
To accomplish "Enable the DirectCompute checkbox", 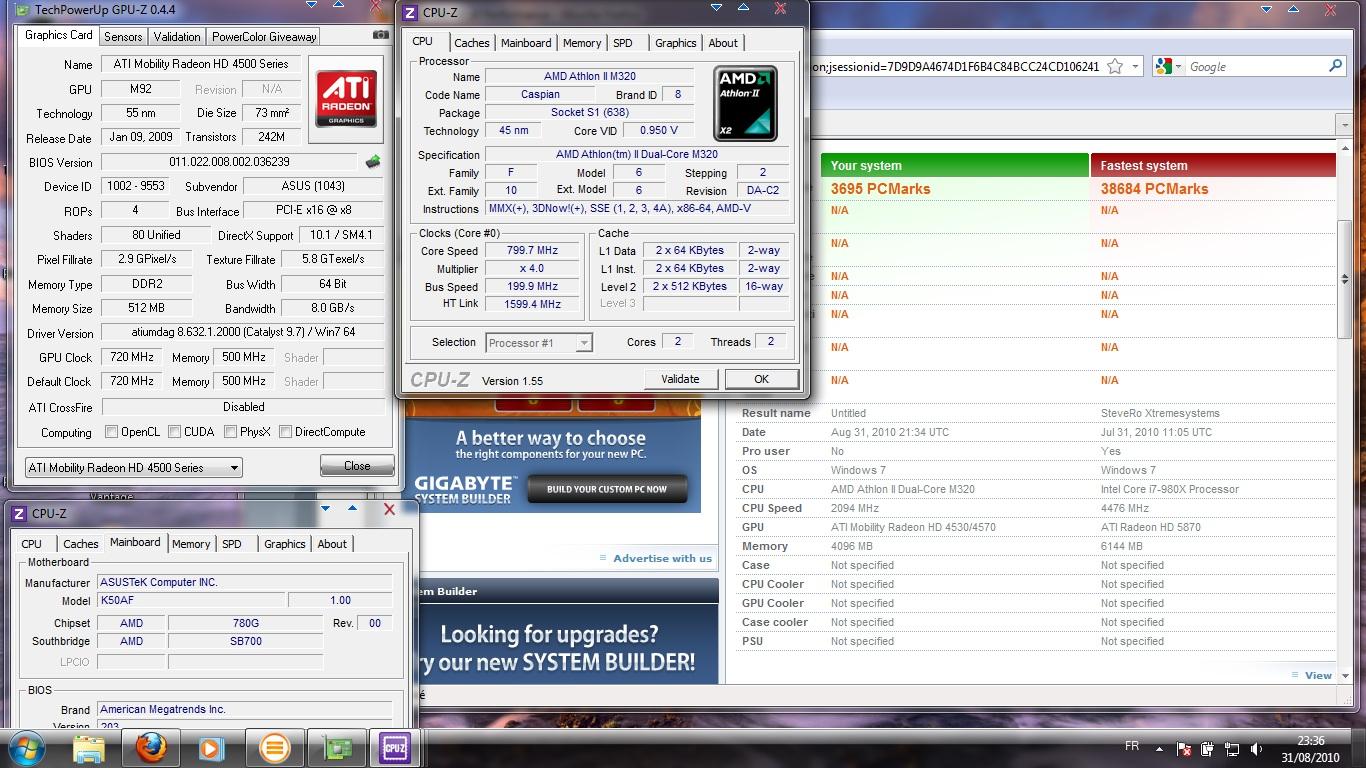I will 286,432.
